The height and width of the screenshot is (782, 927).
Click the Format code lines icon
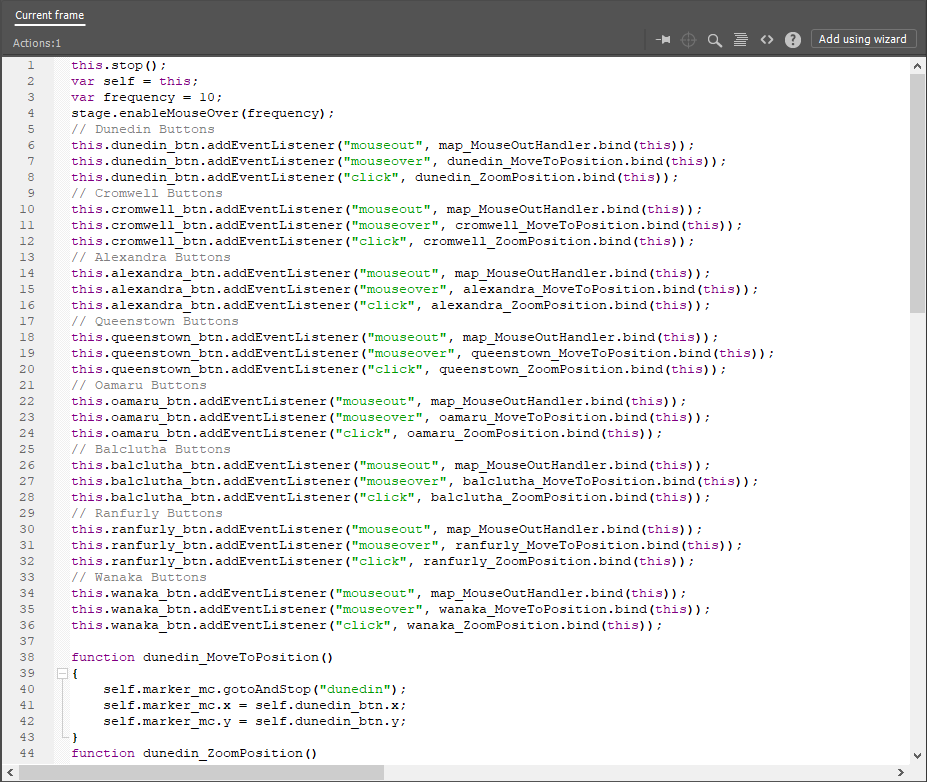740,40
